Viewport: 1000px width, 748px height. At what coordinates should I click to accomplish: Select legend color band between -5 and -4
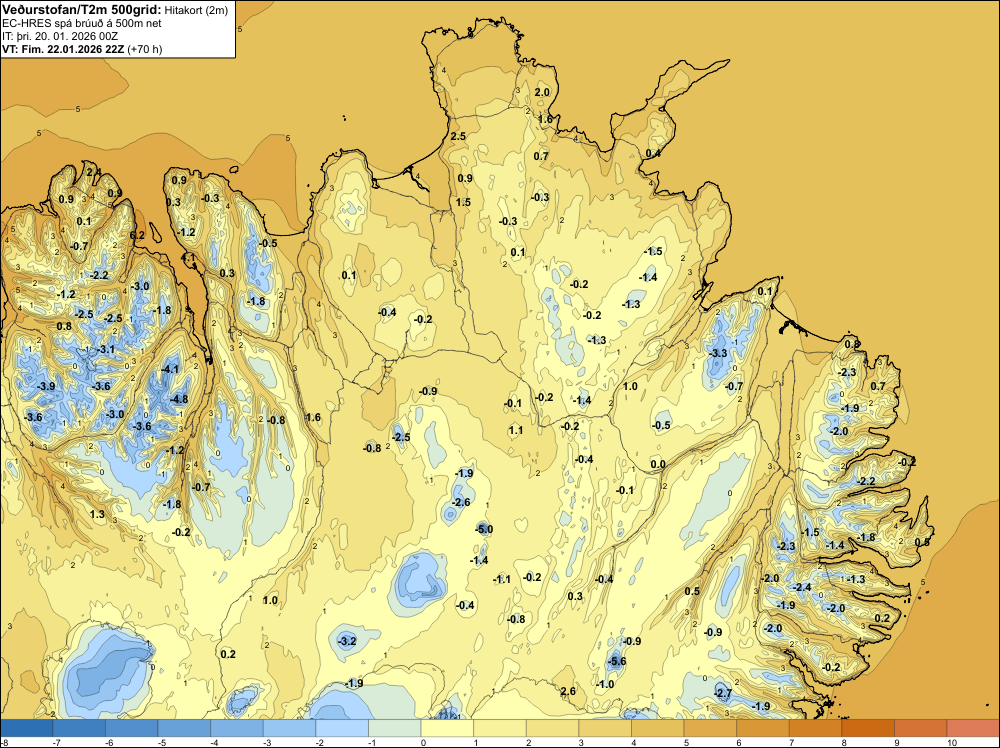[184, 728]
